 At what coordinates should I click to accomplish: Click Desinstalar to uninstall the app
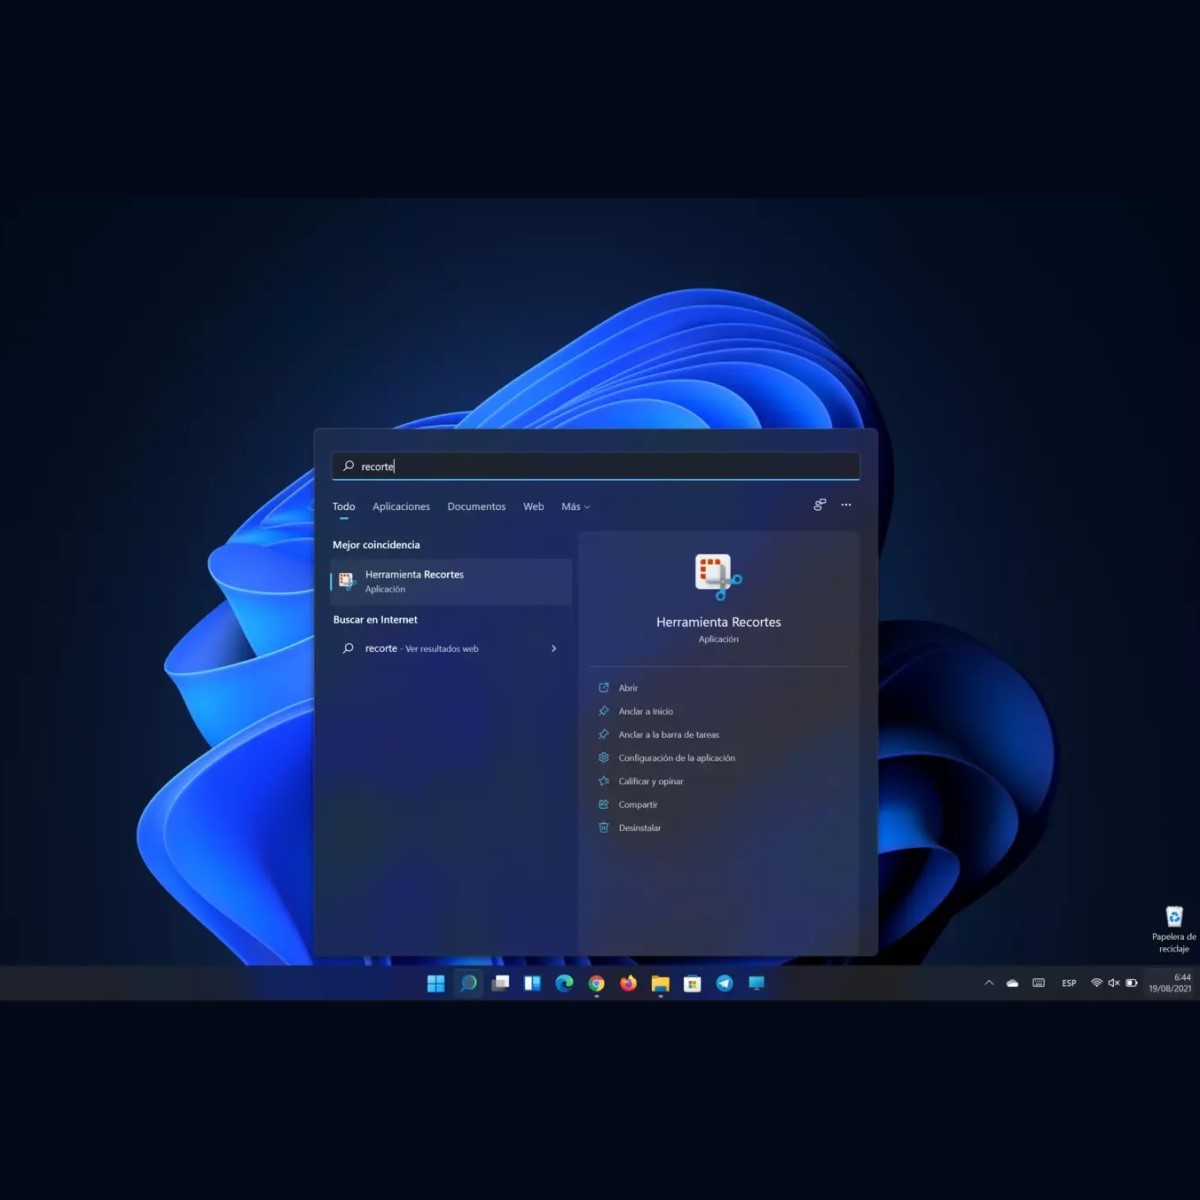point(640,828)
